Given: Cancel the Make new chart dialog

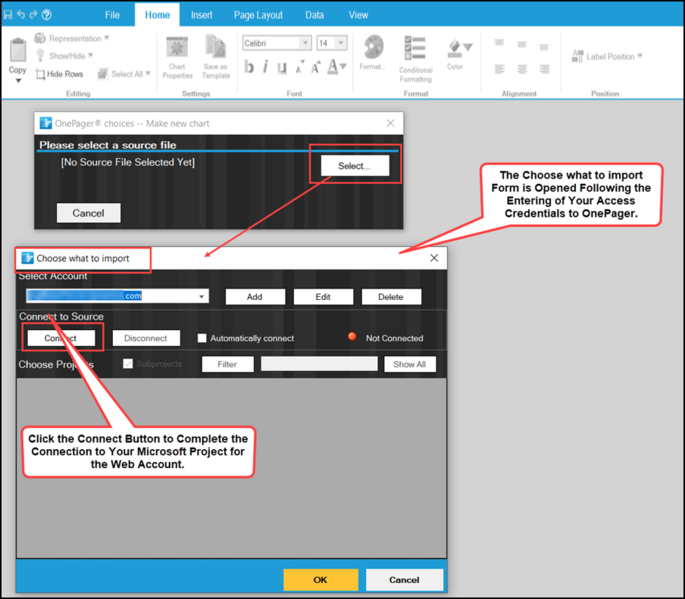Looking at the screenshot, I should (88, 213).
